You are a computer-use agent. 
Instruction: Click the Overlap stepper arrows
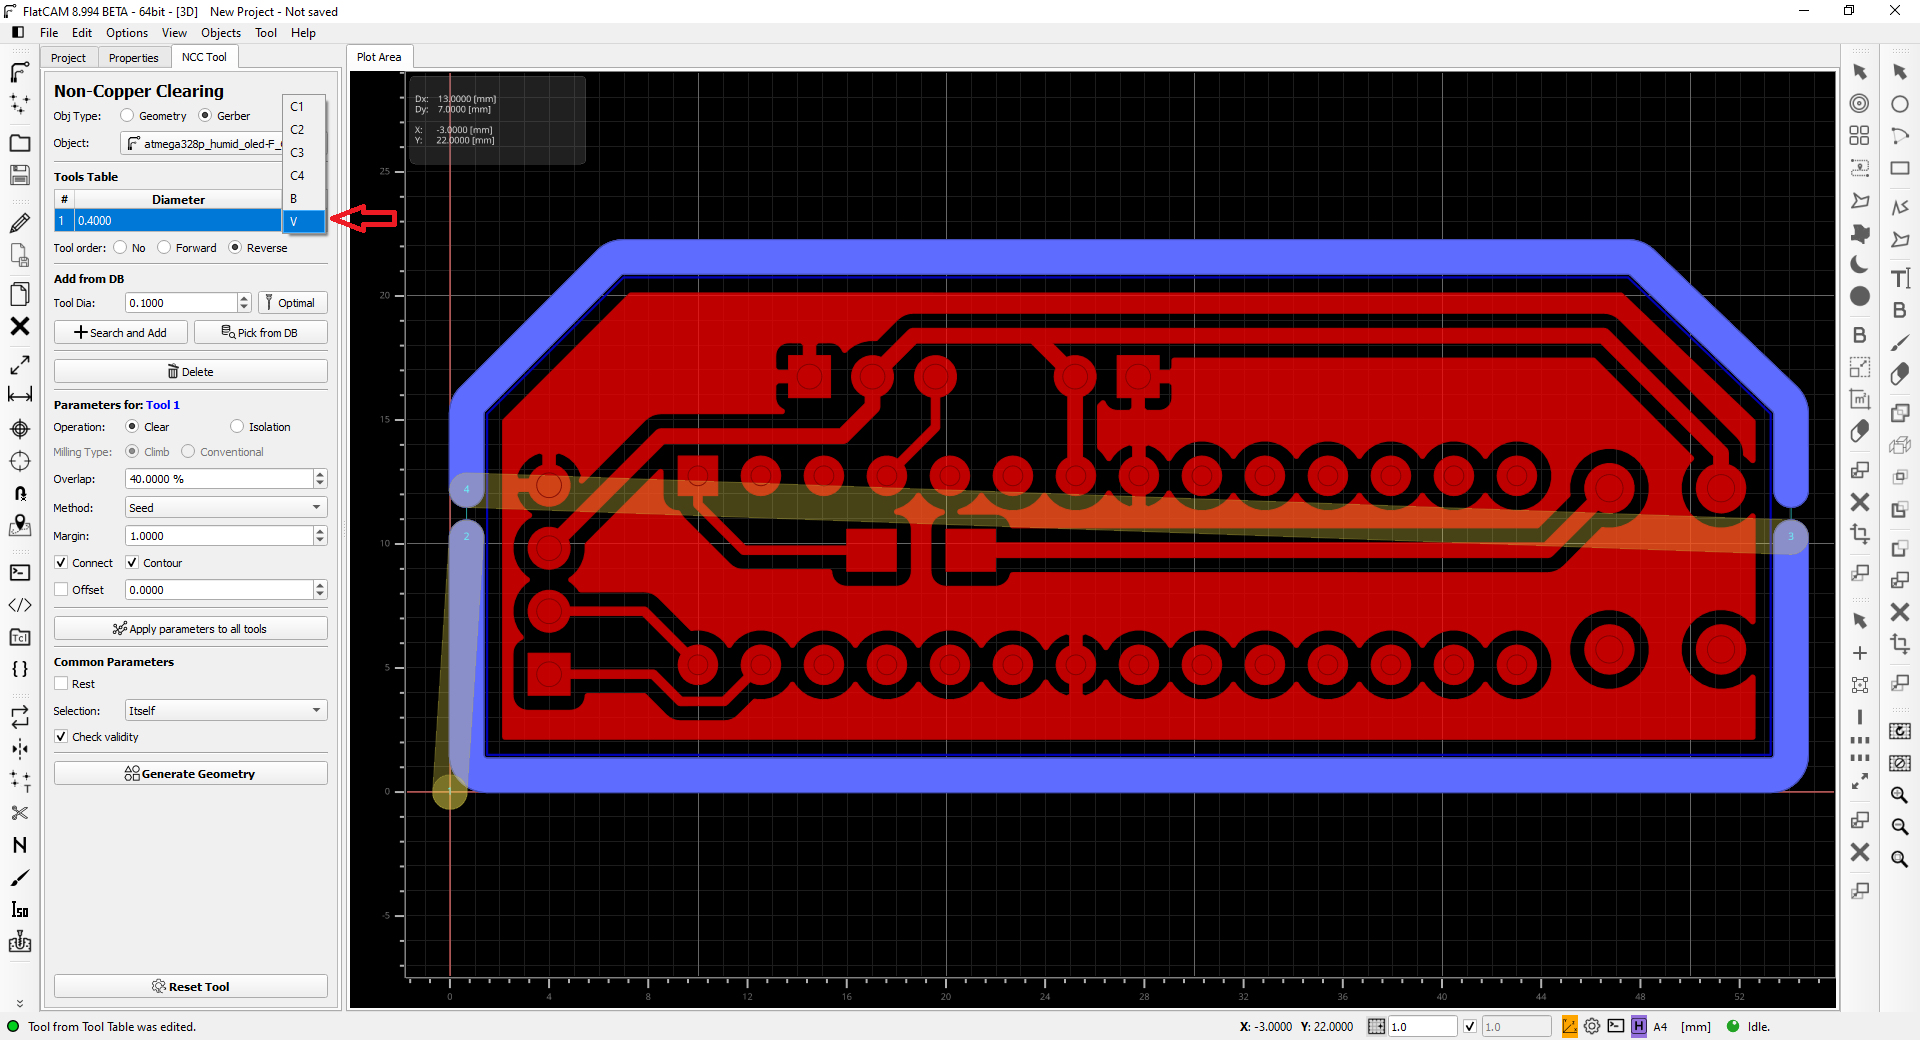[320, 479]
